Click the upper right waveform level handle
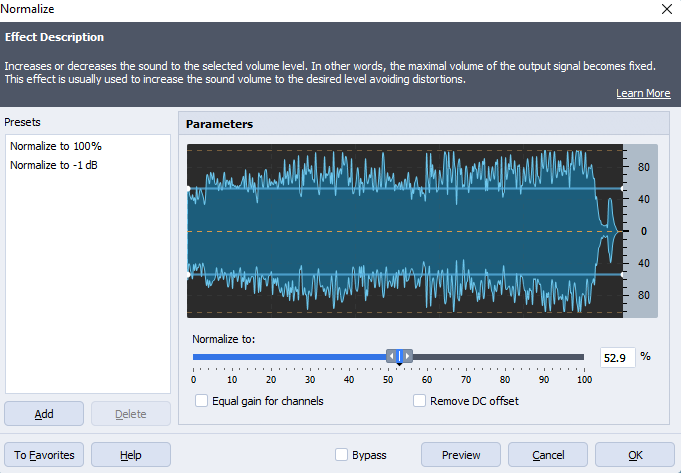 (622, 188)
